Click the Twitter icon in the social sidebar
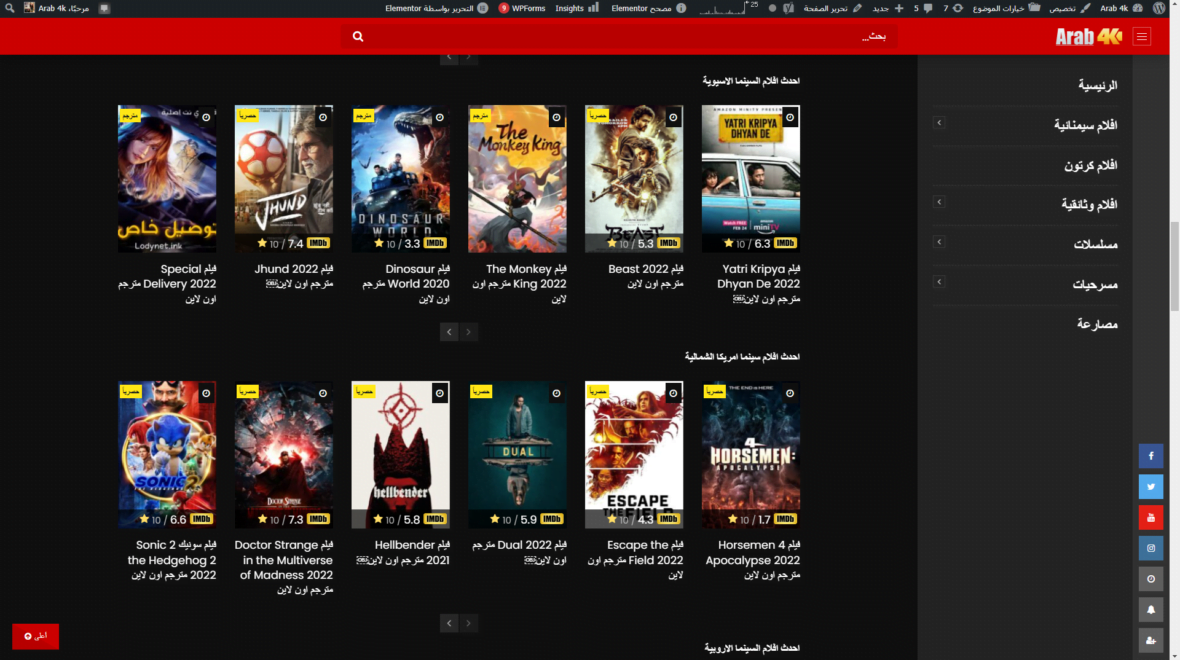 click(1151, 486)
